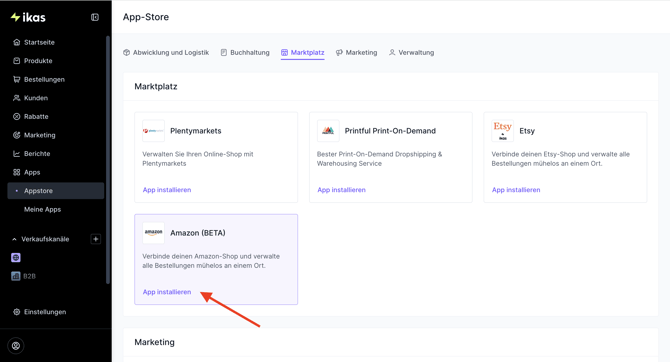Open the Rabatte discount icon

17,117
